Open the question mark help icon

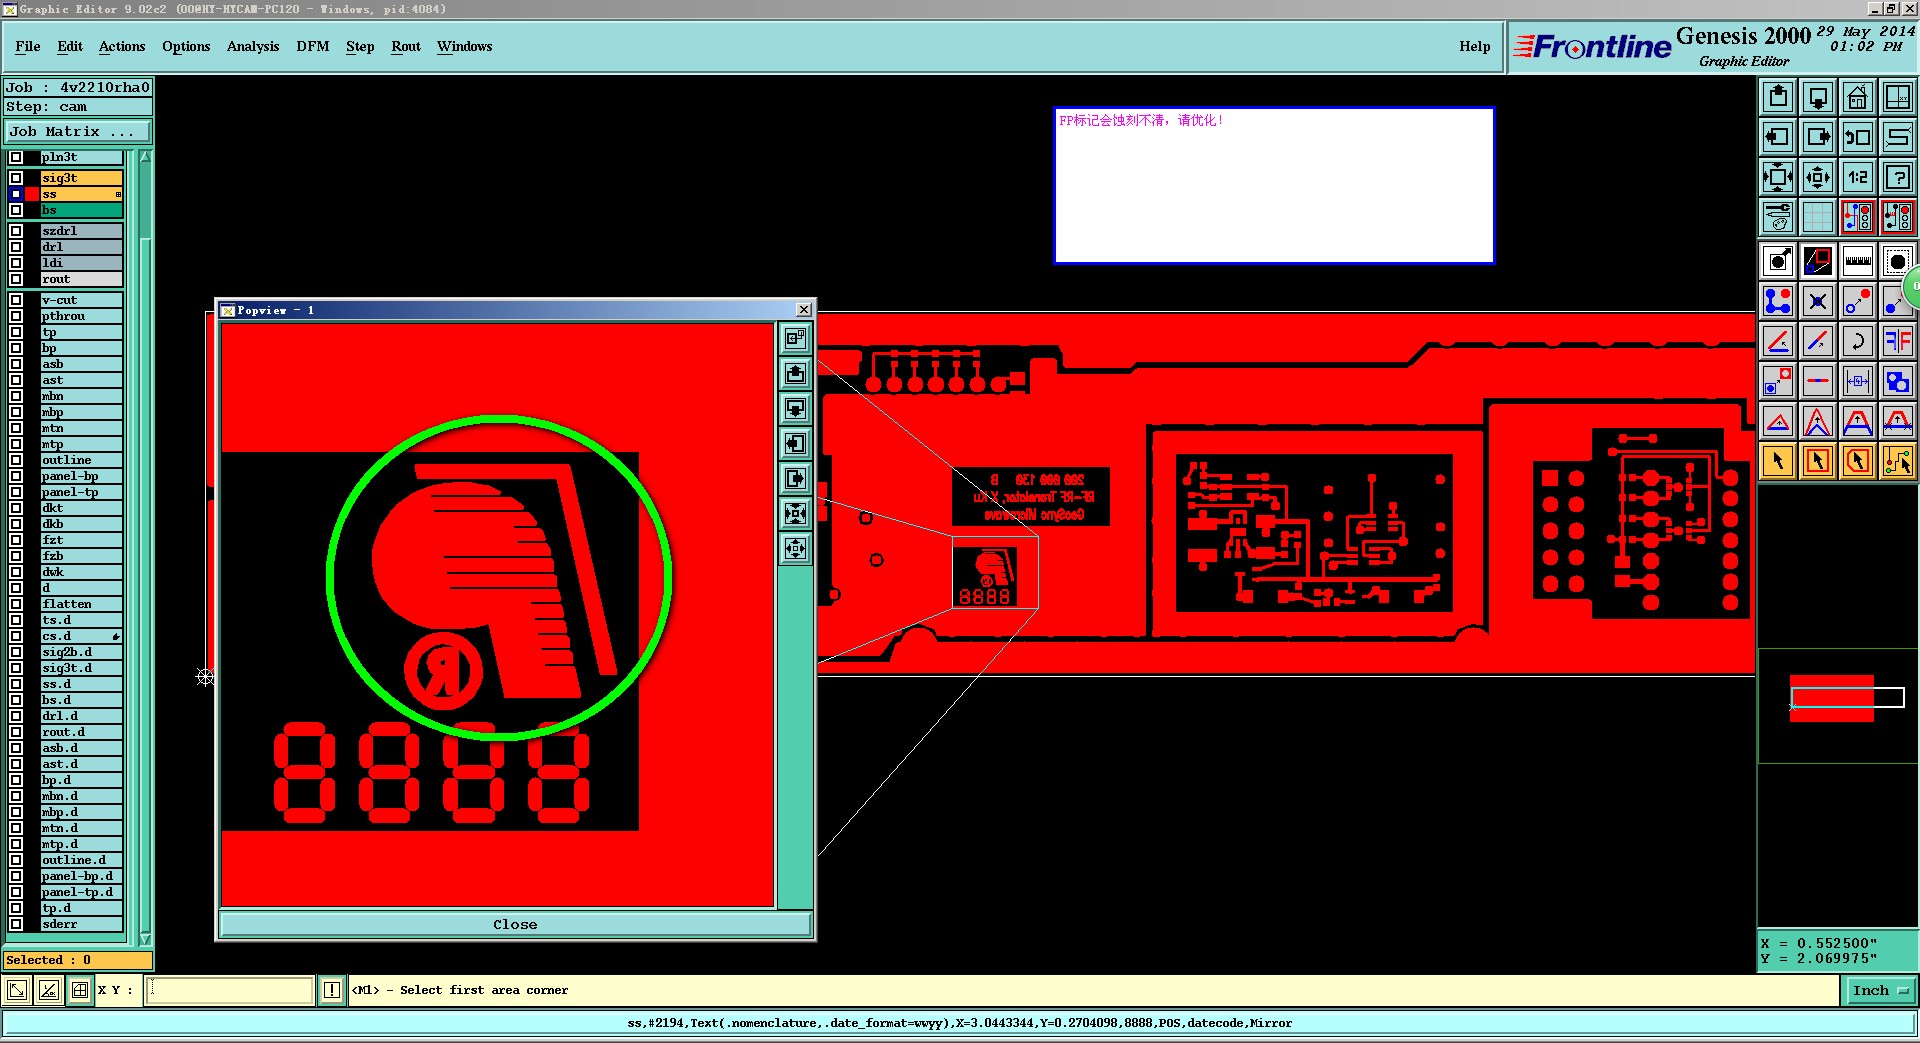tap(1898, 177)
